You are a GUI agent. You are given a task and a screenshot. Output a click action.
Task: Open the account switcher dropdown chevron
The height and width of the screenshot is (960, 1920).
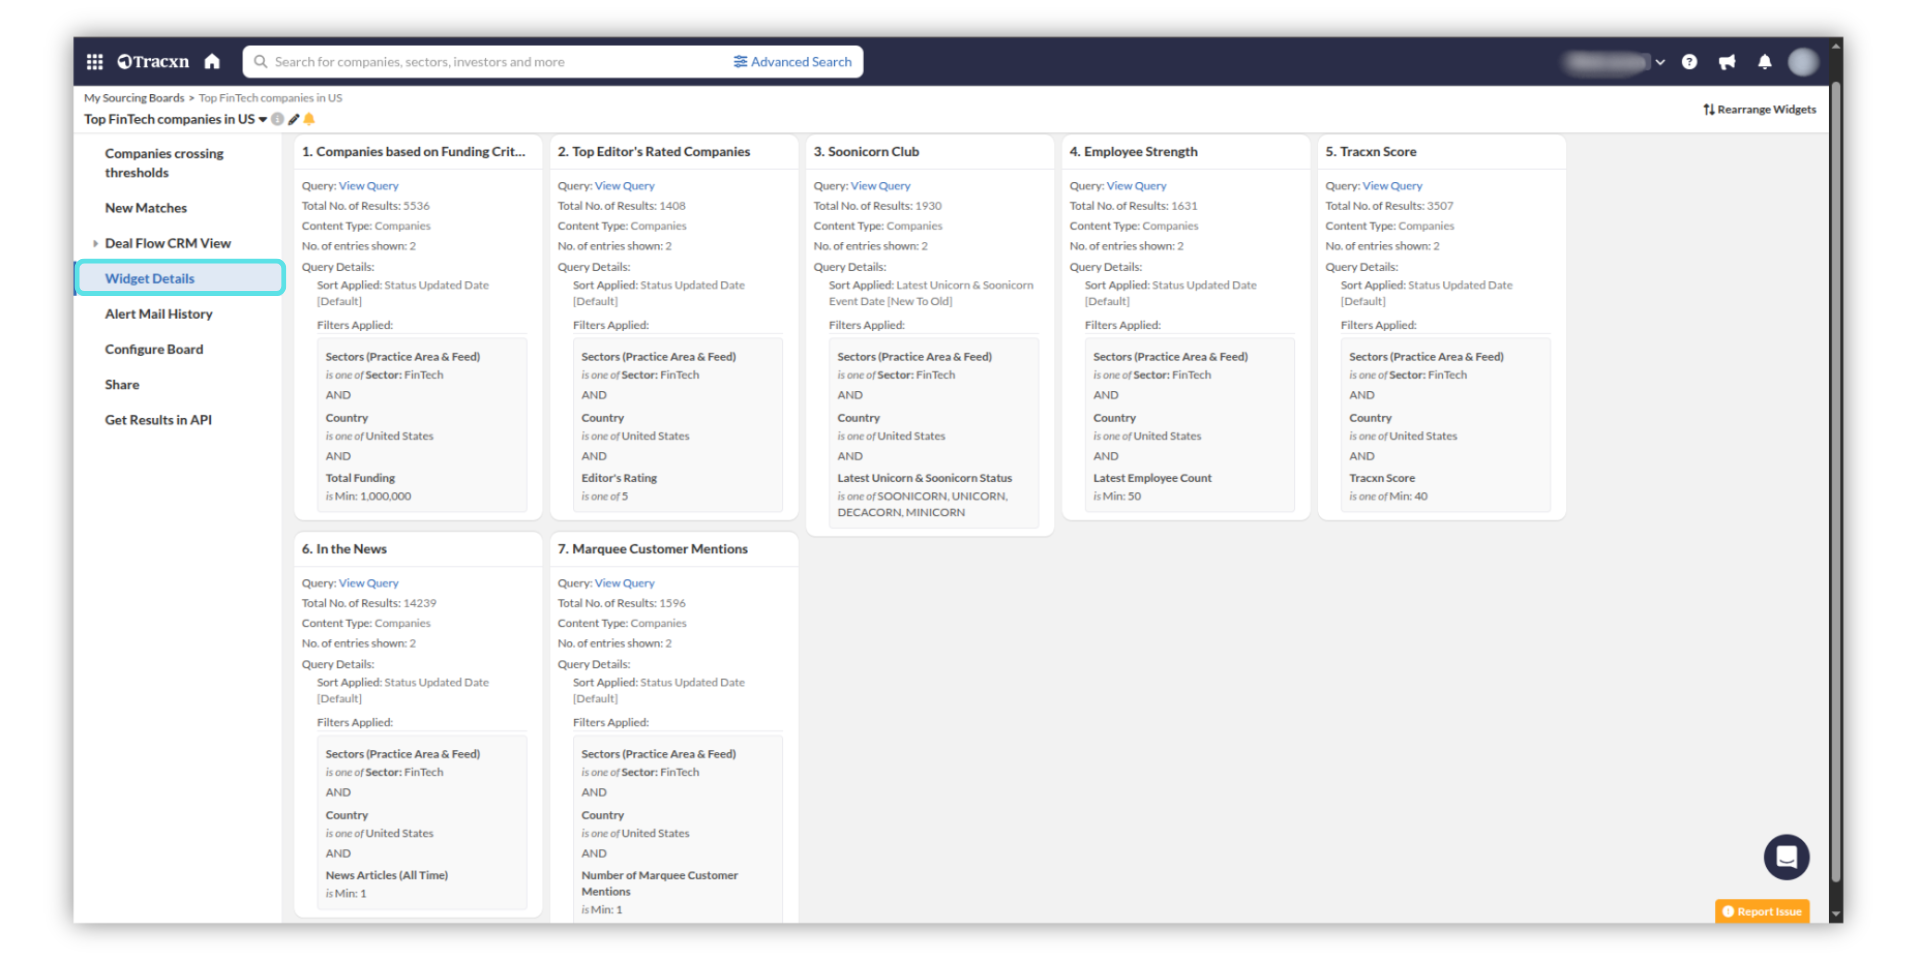click(1660, 62)
